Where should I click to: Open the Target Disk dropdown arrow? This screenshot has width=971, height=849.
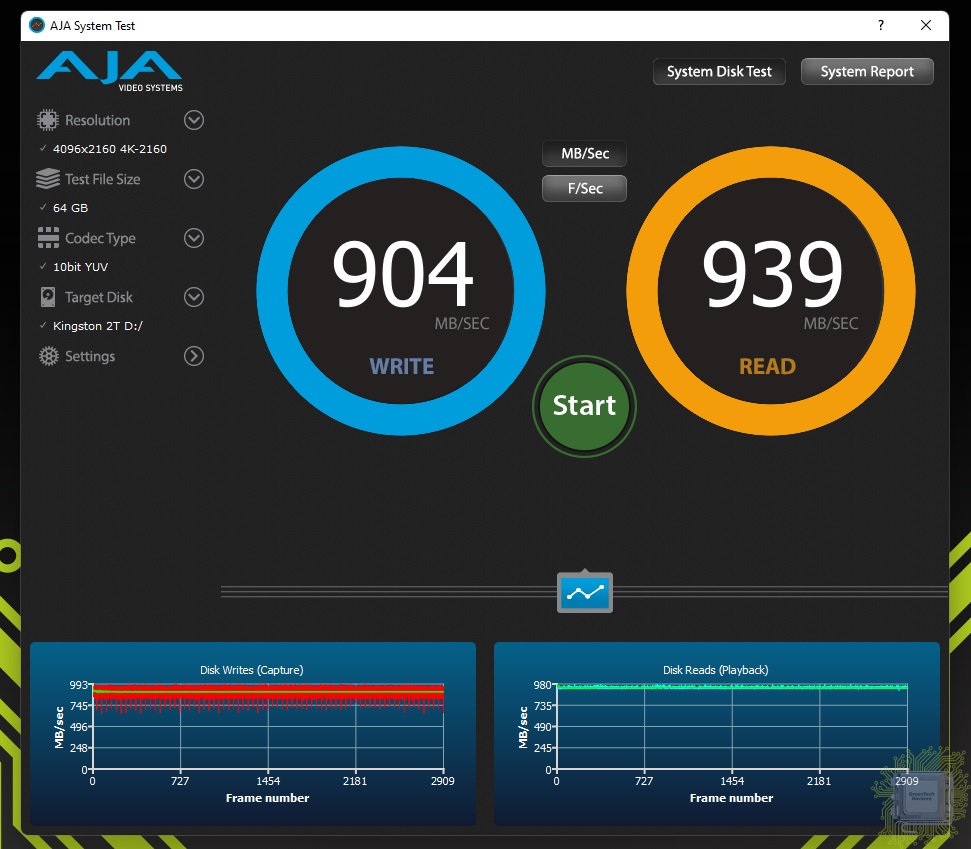[194, 297]
